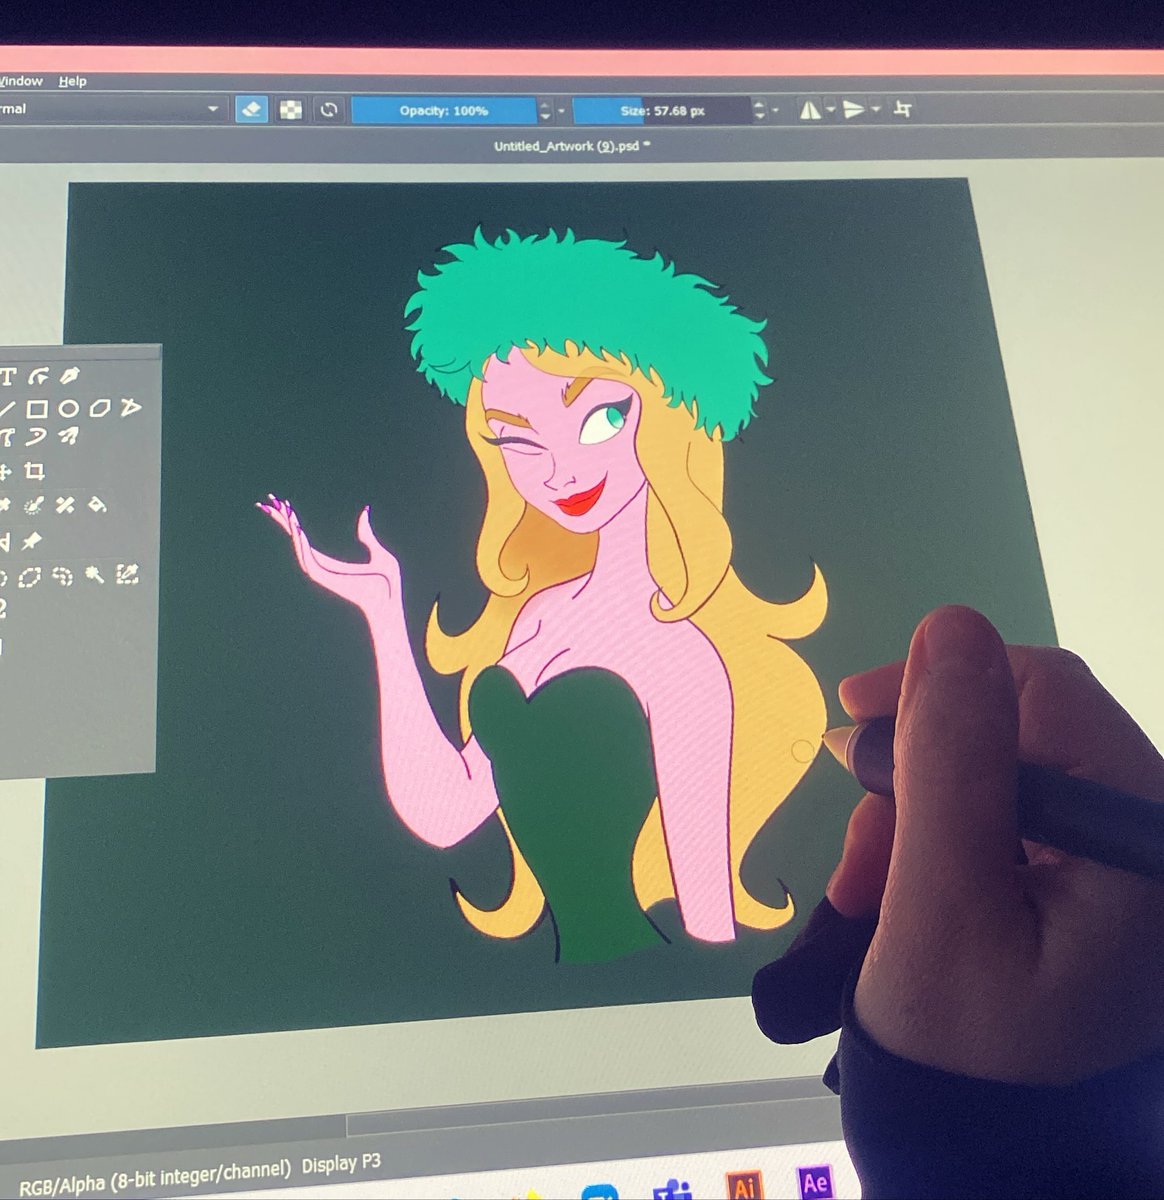Toggle Horizontal Mirror tool
The height and width of the screenshot is (1200, 1164).
tap(810, 110)
